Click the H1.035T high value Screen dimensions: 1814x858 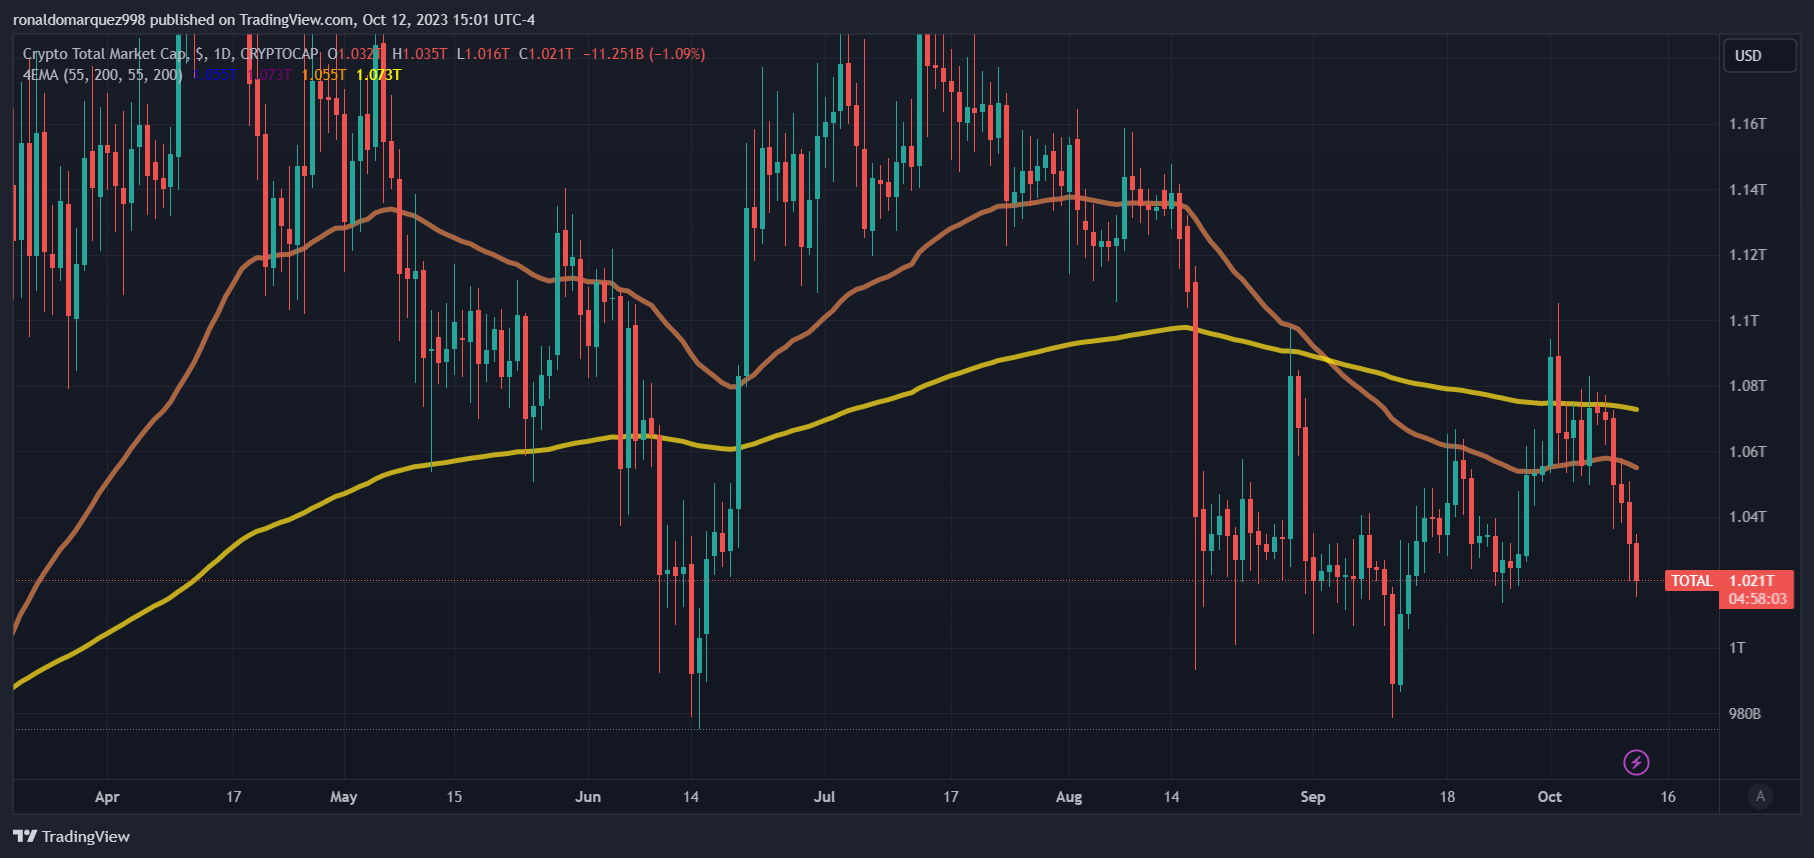pos(420,54)
